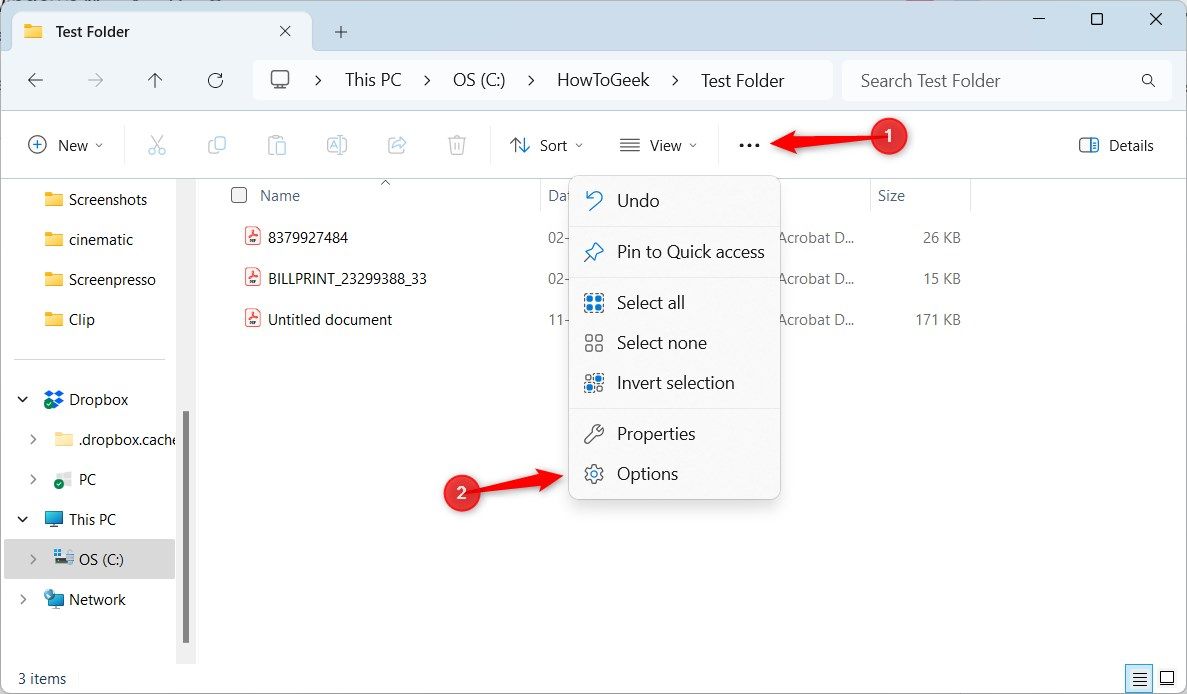Toggle the Details pane button
Viewport: 1187px width, 694px height.
tap(1116, 145)
